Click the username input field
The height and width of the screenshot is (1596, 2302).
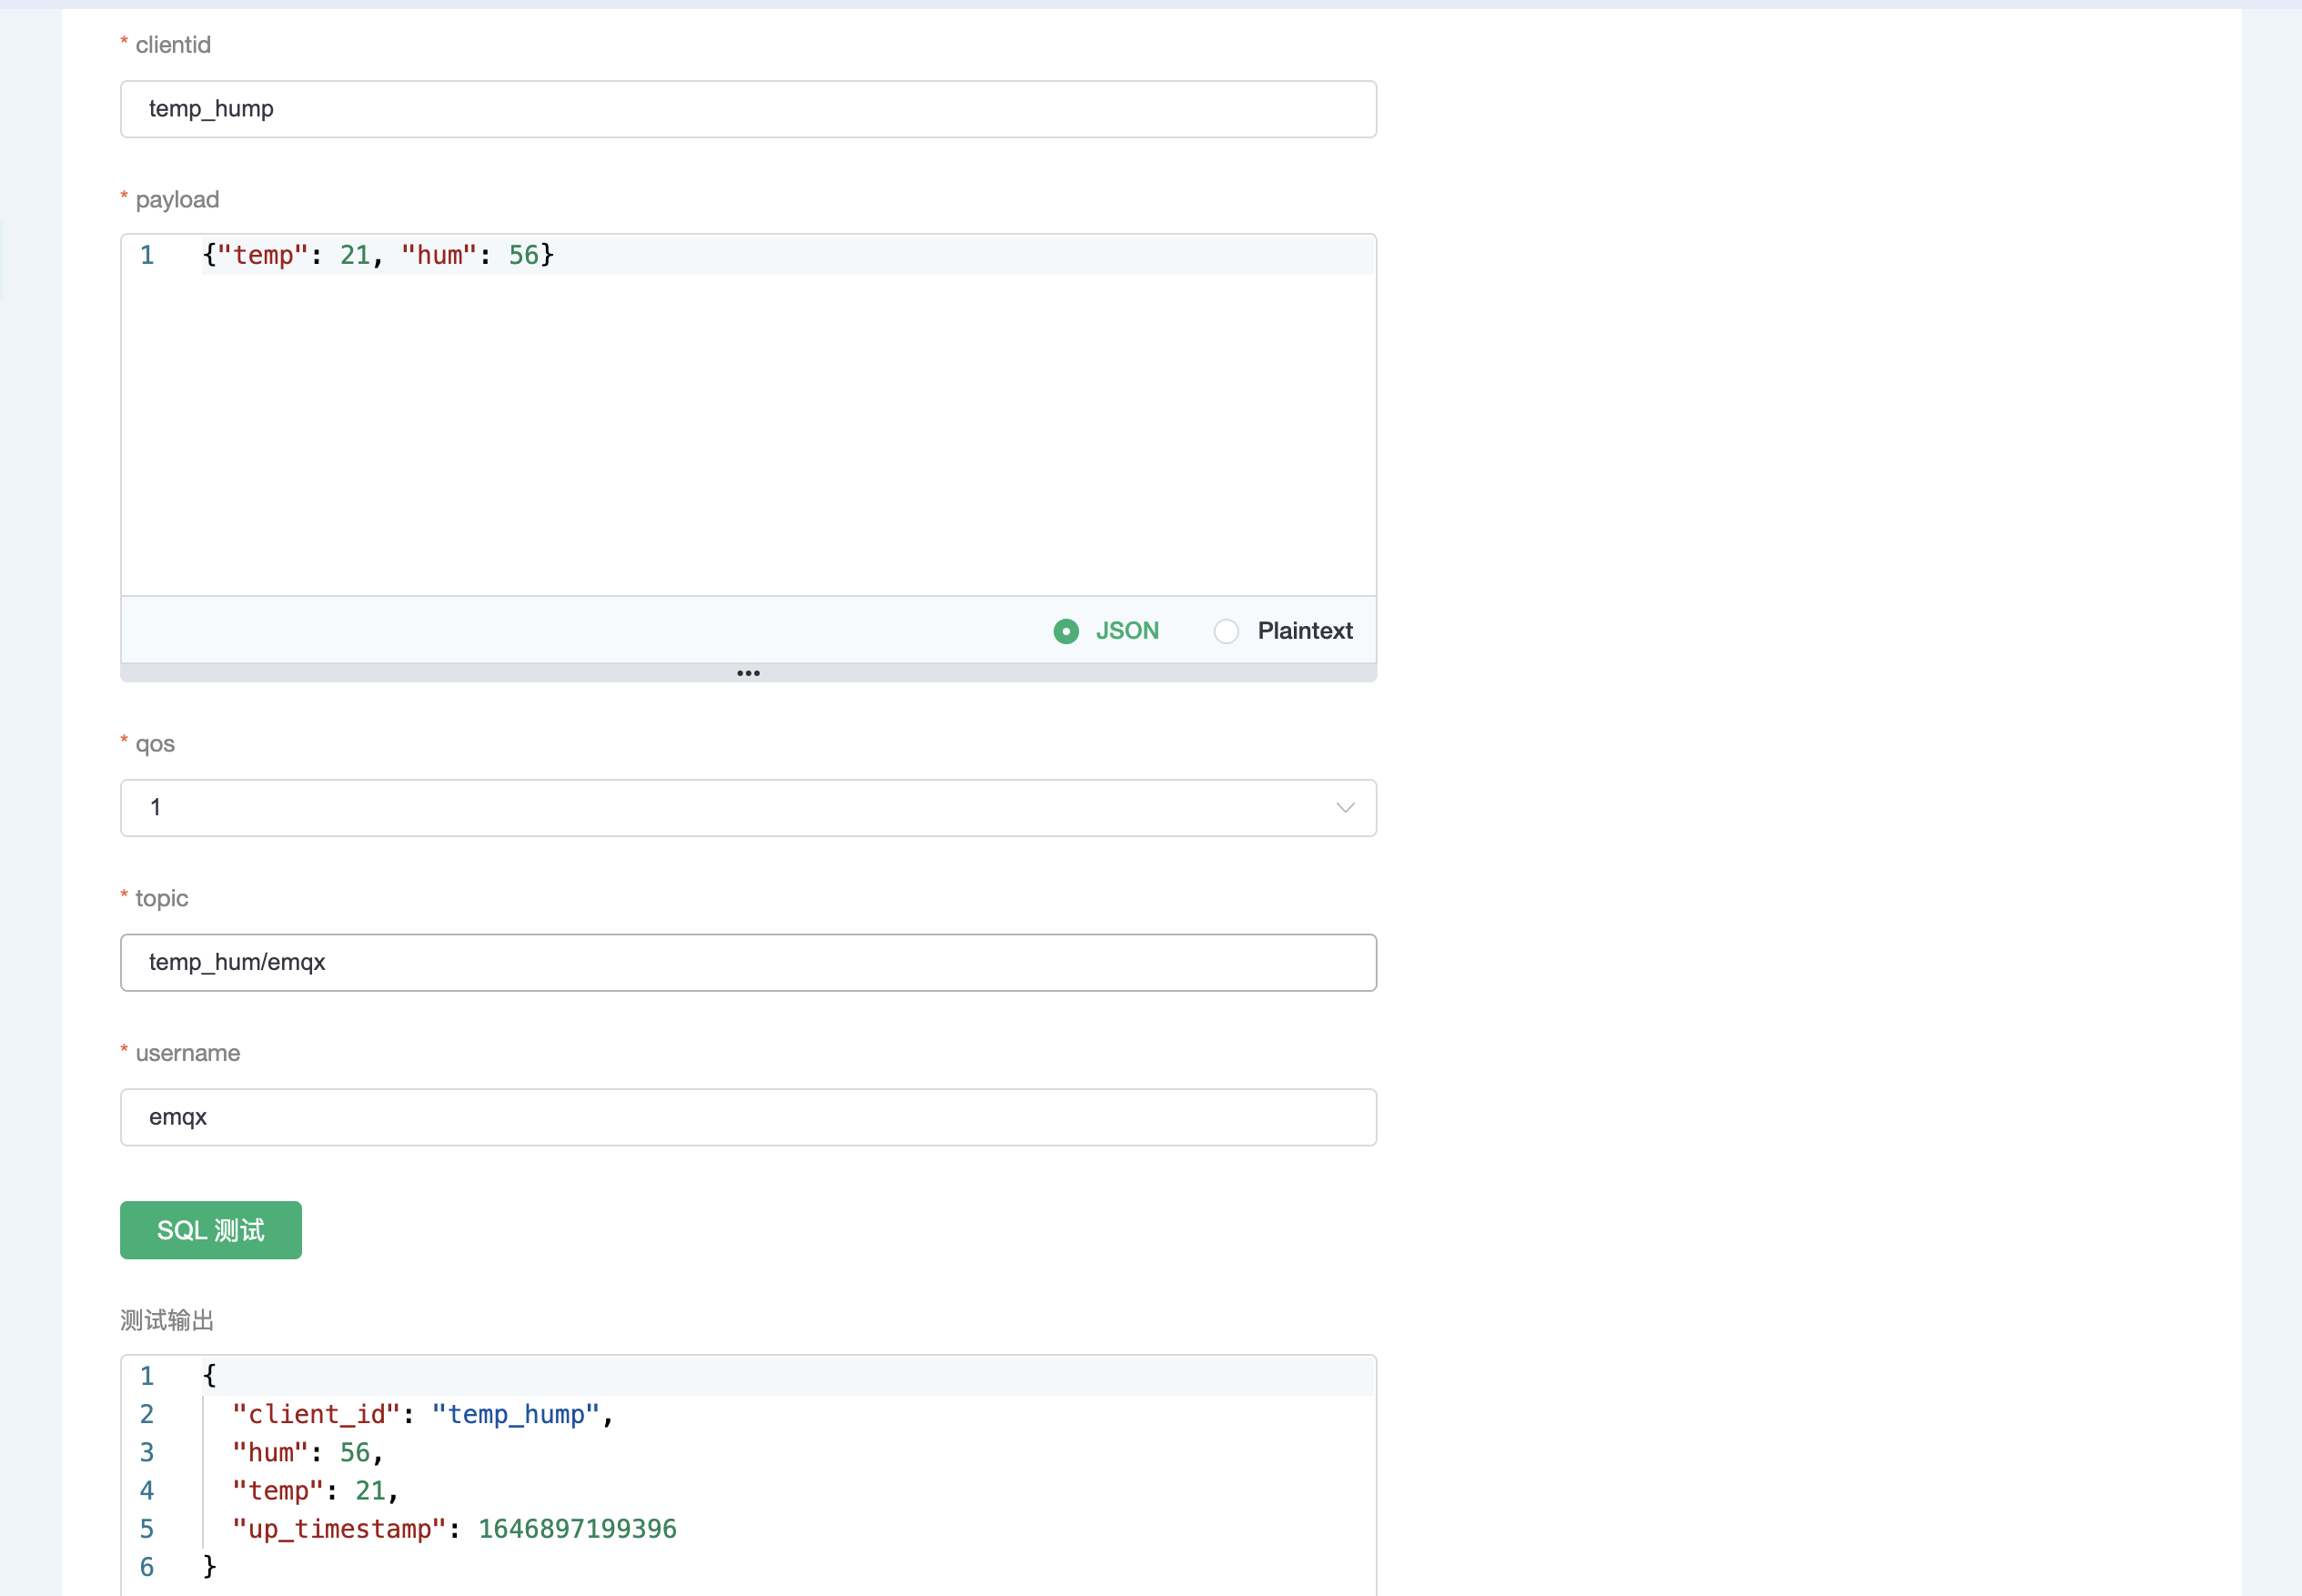click(747, 1117)
